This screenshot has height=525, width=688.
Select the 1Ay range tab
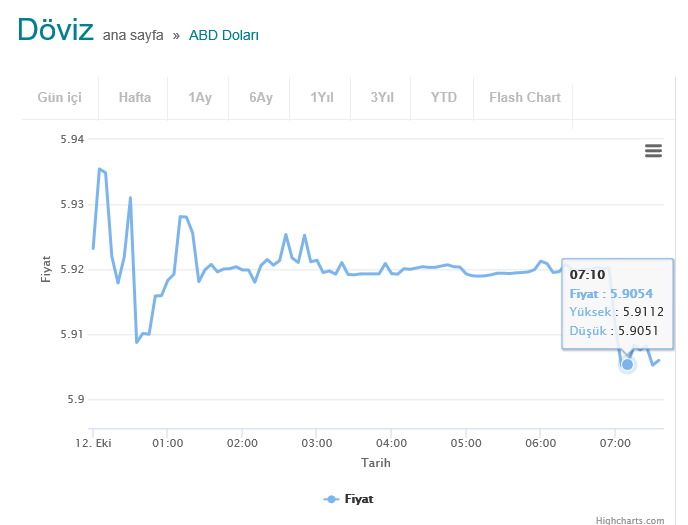(200, 97)
